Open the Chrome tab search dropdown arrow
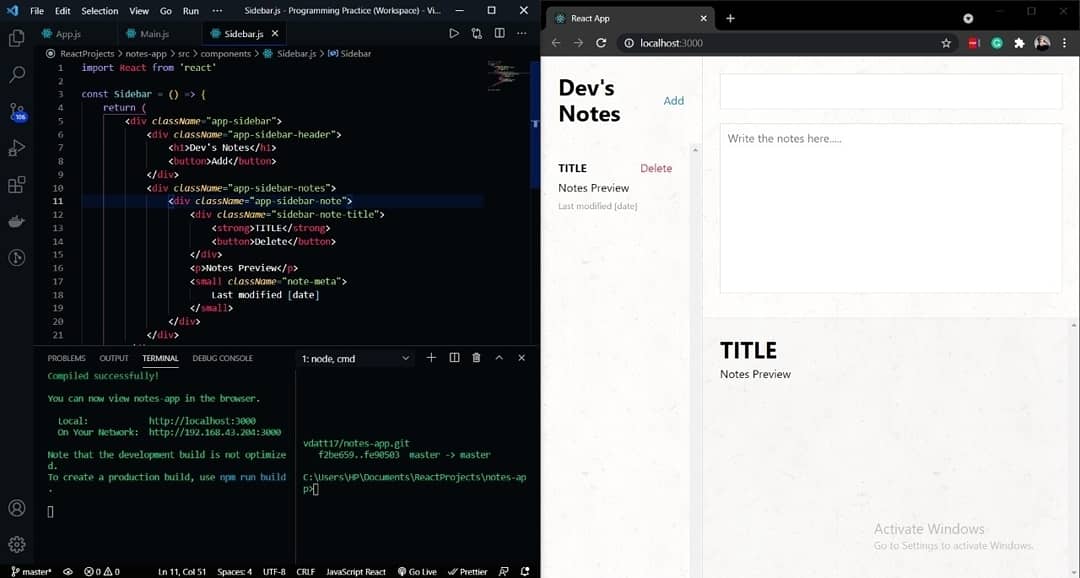Screen dimensions: 1080x578 pyautogui.click(x=968, y=19)
